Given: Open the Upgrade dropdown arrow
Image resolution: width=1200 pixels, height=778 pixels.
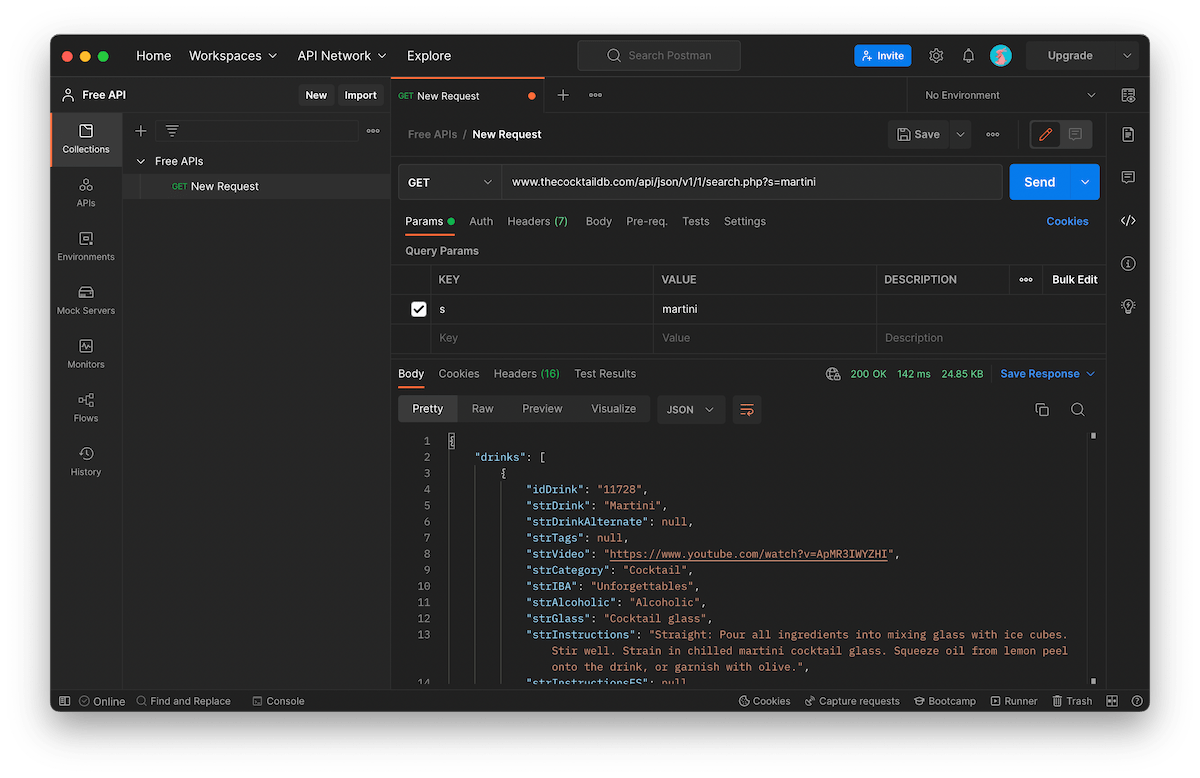Looking at the screenshot, I should click(x=1128, y=56).
